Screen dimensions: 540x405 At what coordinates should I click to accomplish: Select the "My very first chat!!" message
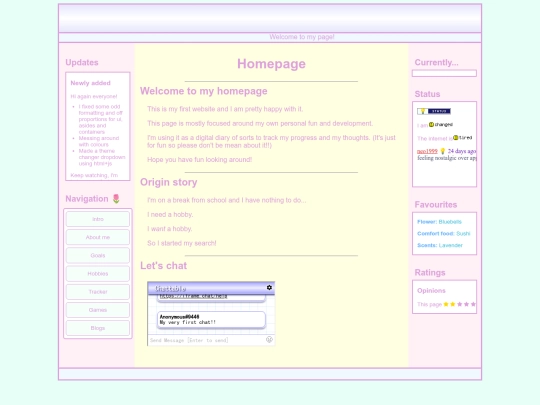tap(188, 322)
